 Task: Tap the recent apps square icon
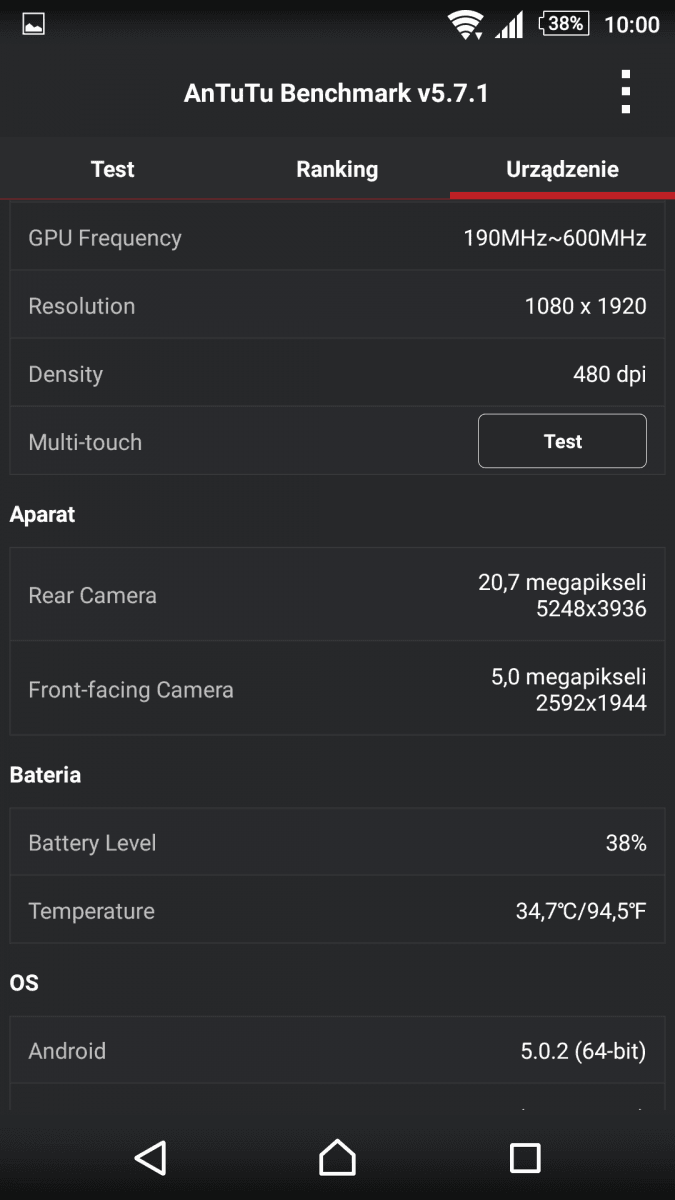[525, 1157]
